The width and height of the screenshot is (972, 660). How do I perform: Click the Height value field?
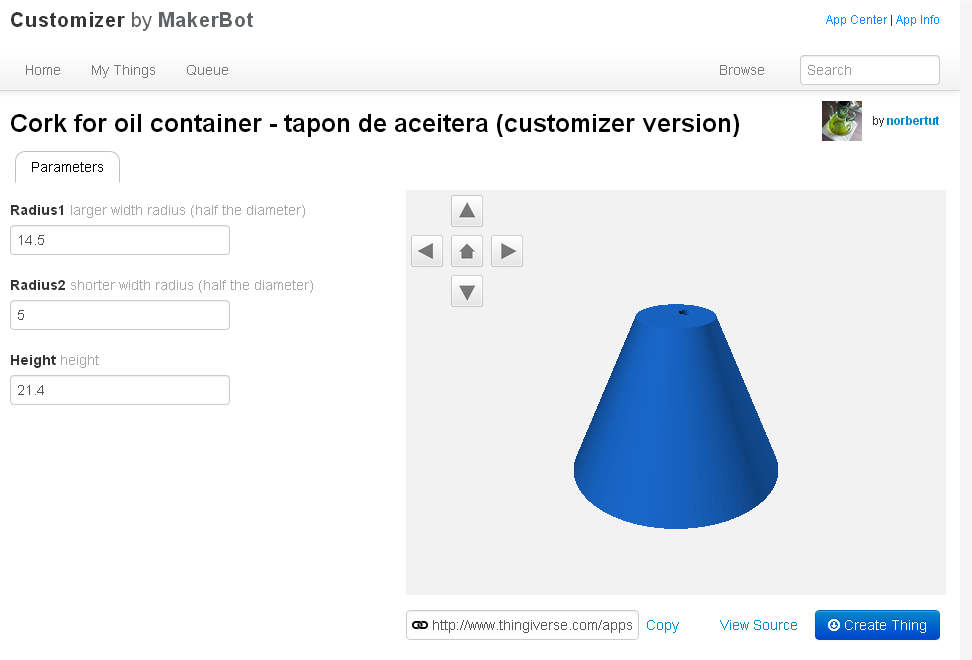click(120, 390)
